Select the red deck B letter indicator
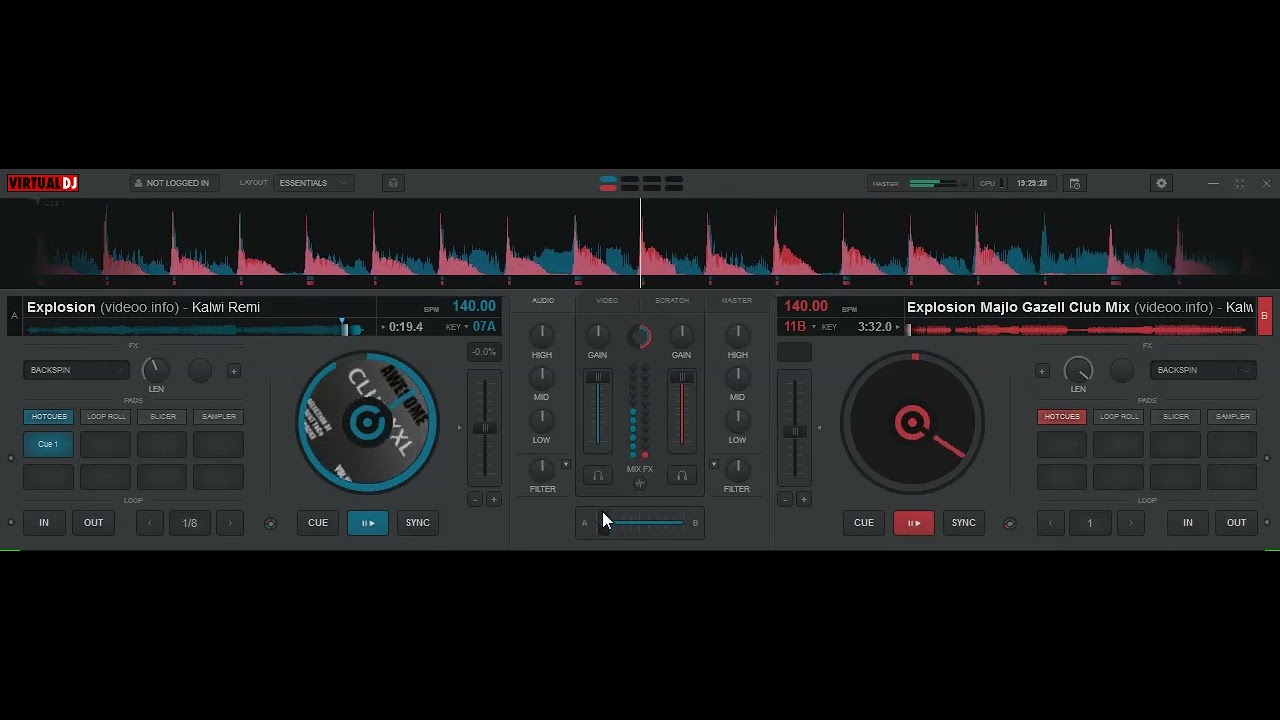Screen dimensions: 1280x720 tap(1264, 316)
